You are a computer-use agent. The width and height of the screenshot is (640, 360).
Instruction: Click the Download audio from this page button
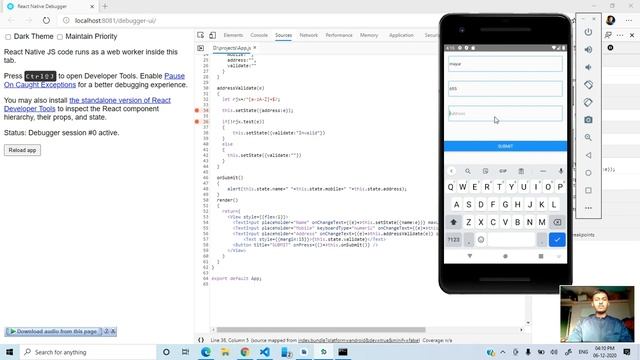tap(53, 331)
